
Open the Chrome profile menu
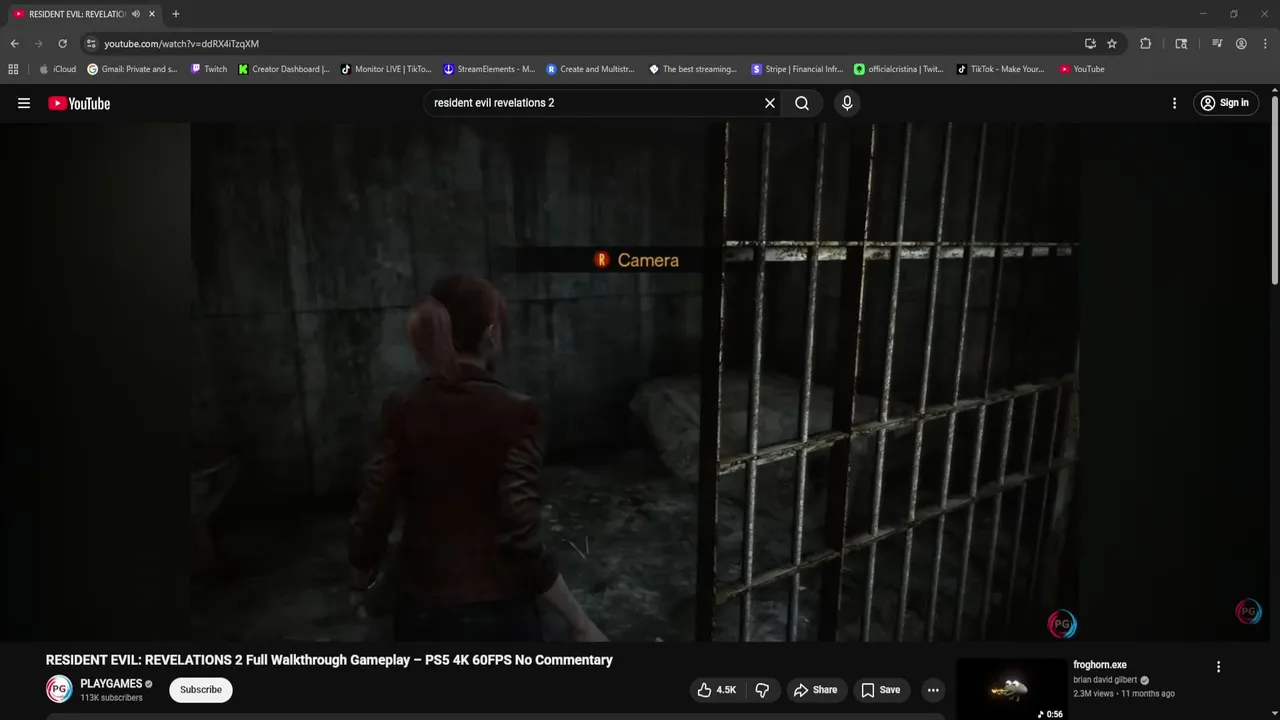[1241, 44]
